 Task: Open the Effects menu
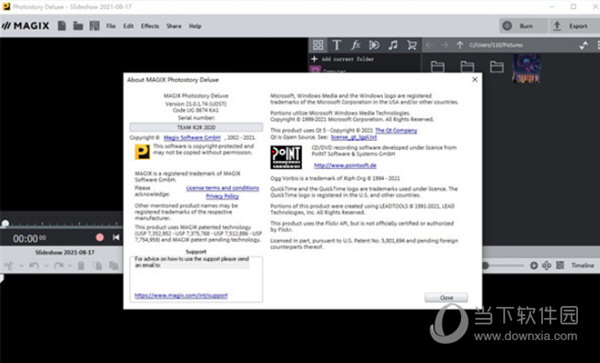click(x=150, y=26)
